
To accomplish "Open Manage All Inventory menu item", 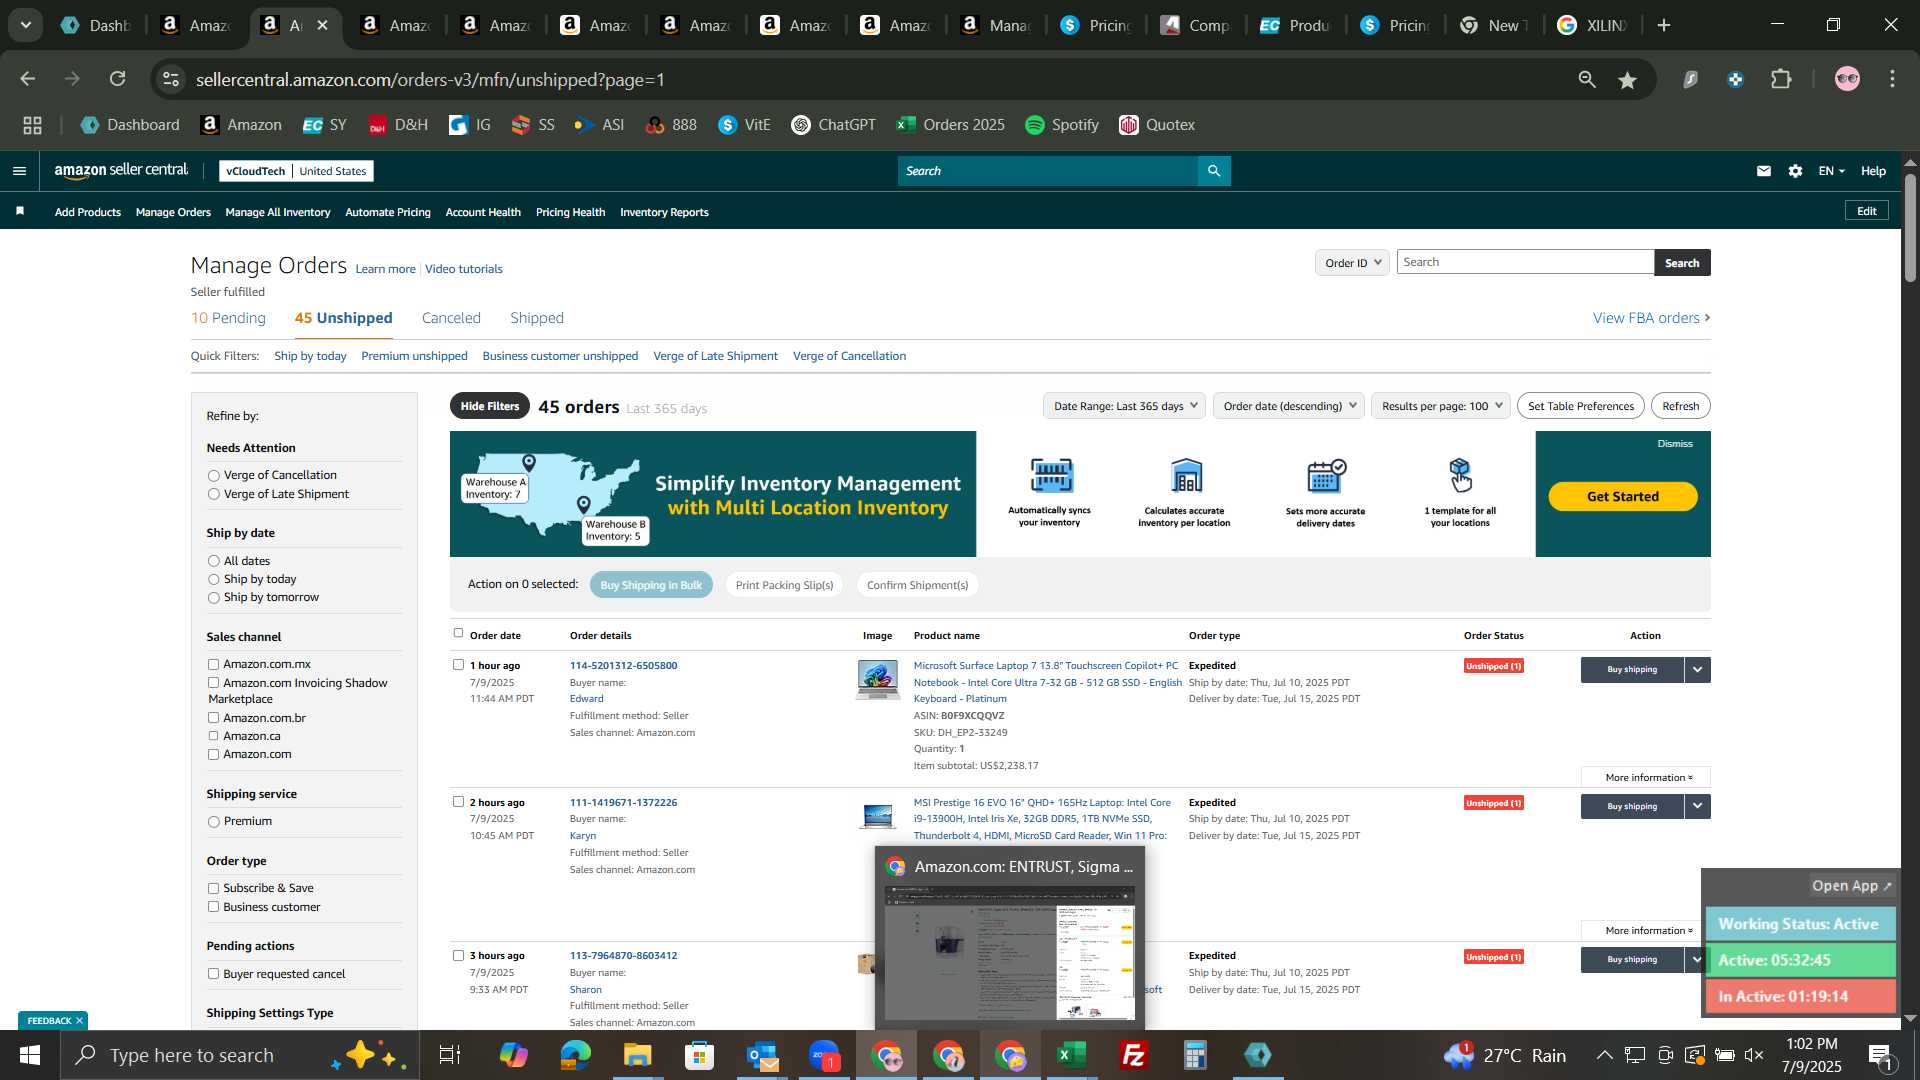I will point(278,212).
